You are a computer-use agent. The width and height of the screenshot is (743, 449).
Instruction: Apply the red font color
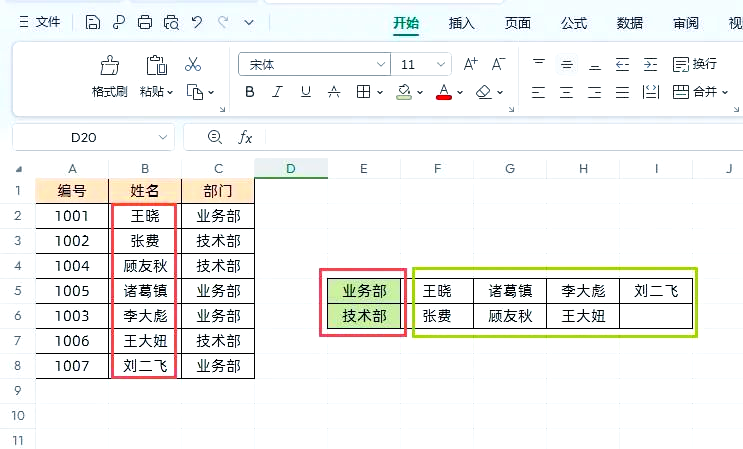(x=444, y=92)
